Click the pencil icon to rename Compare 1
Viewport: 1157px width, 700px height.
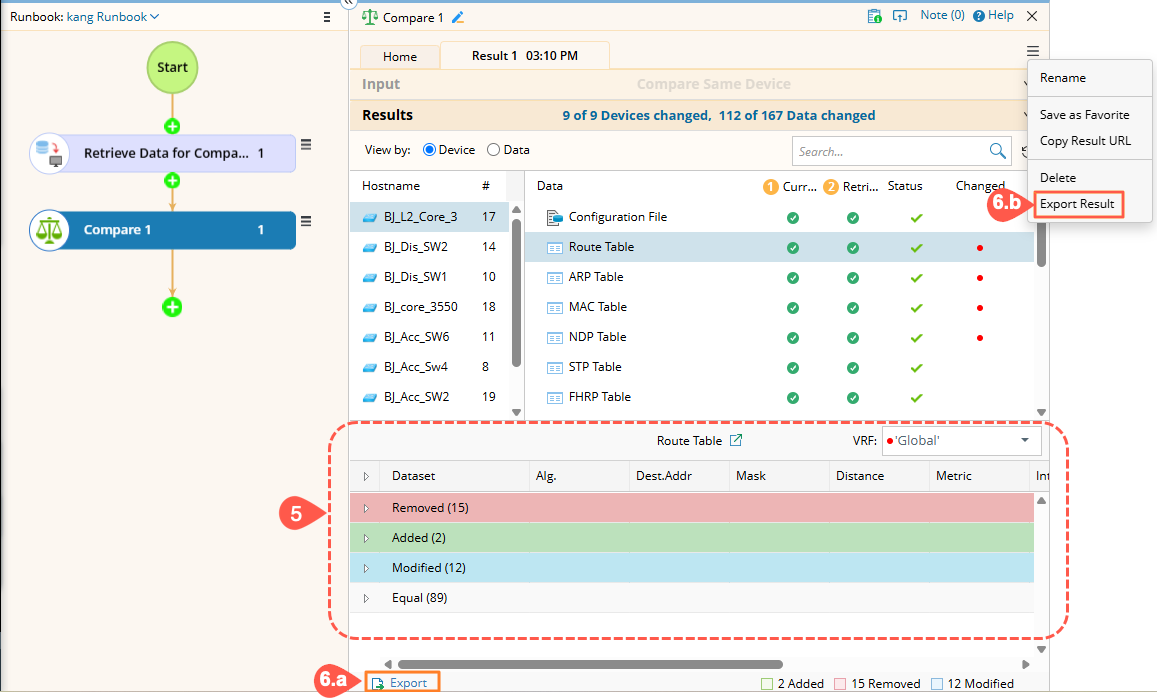tap(459, 17)
